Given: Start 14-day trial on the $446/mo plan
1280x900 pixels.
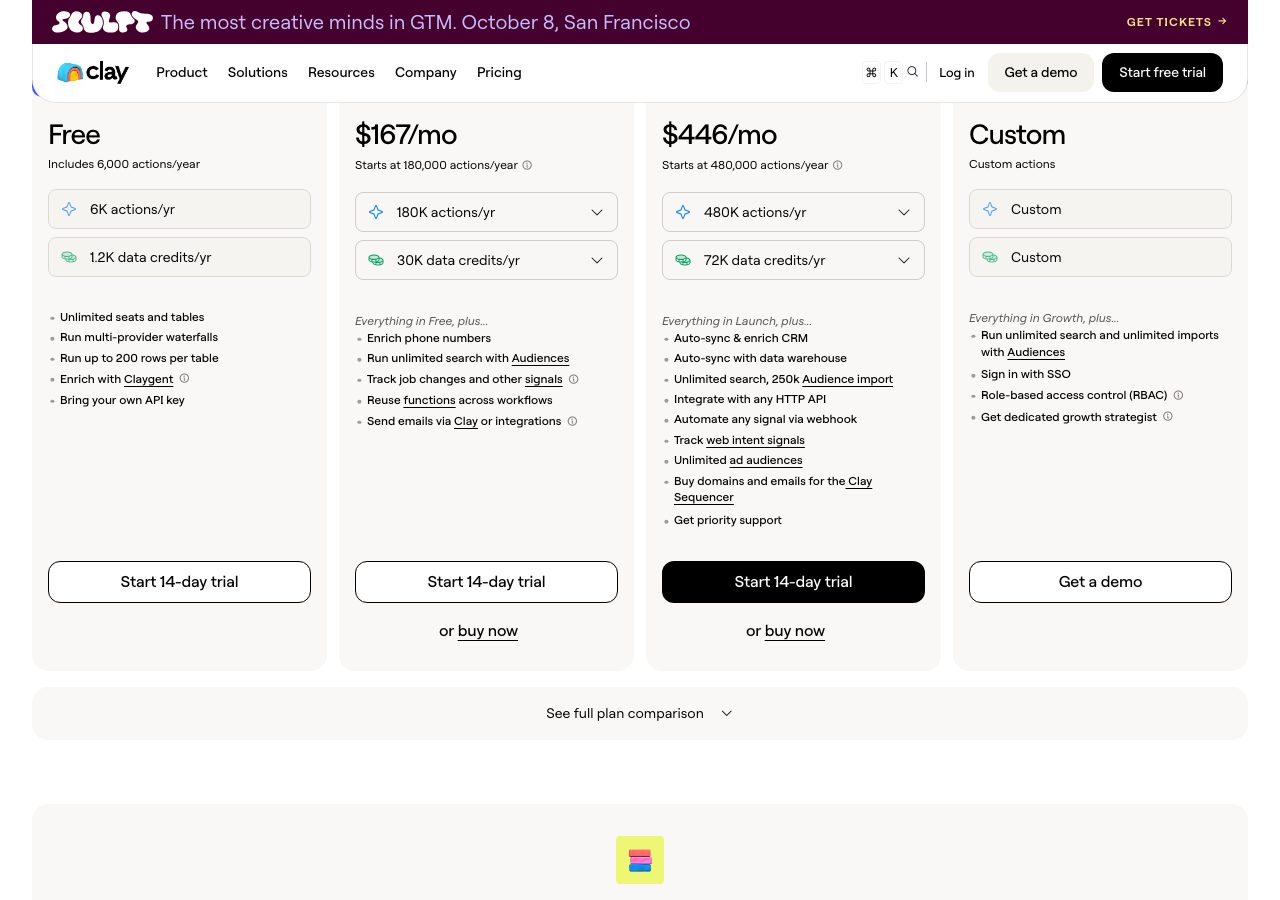Looking at the screenshot, I should 793,582.
